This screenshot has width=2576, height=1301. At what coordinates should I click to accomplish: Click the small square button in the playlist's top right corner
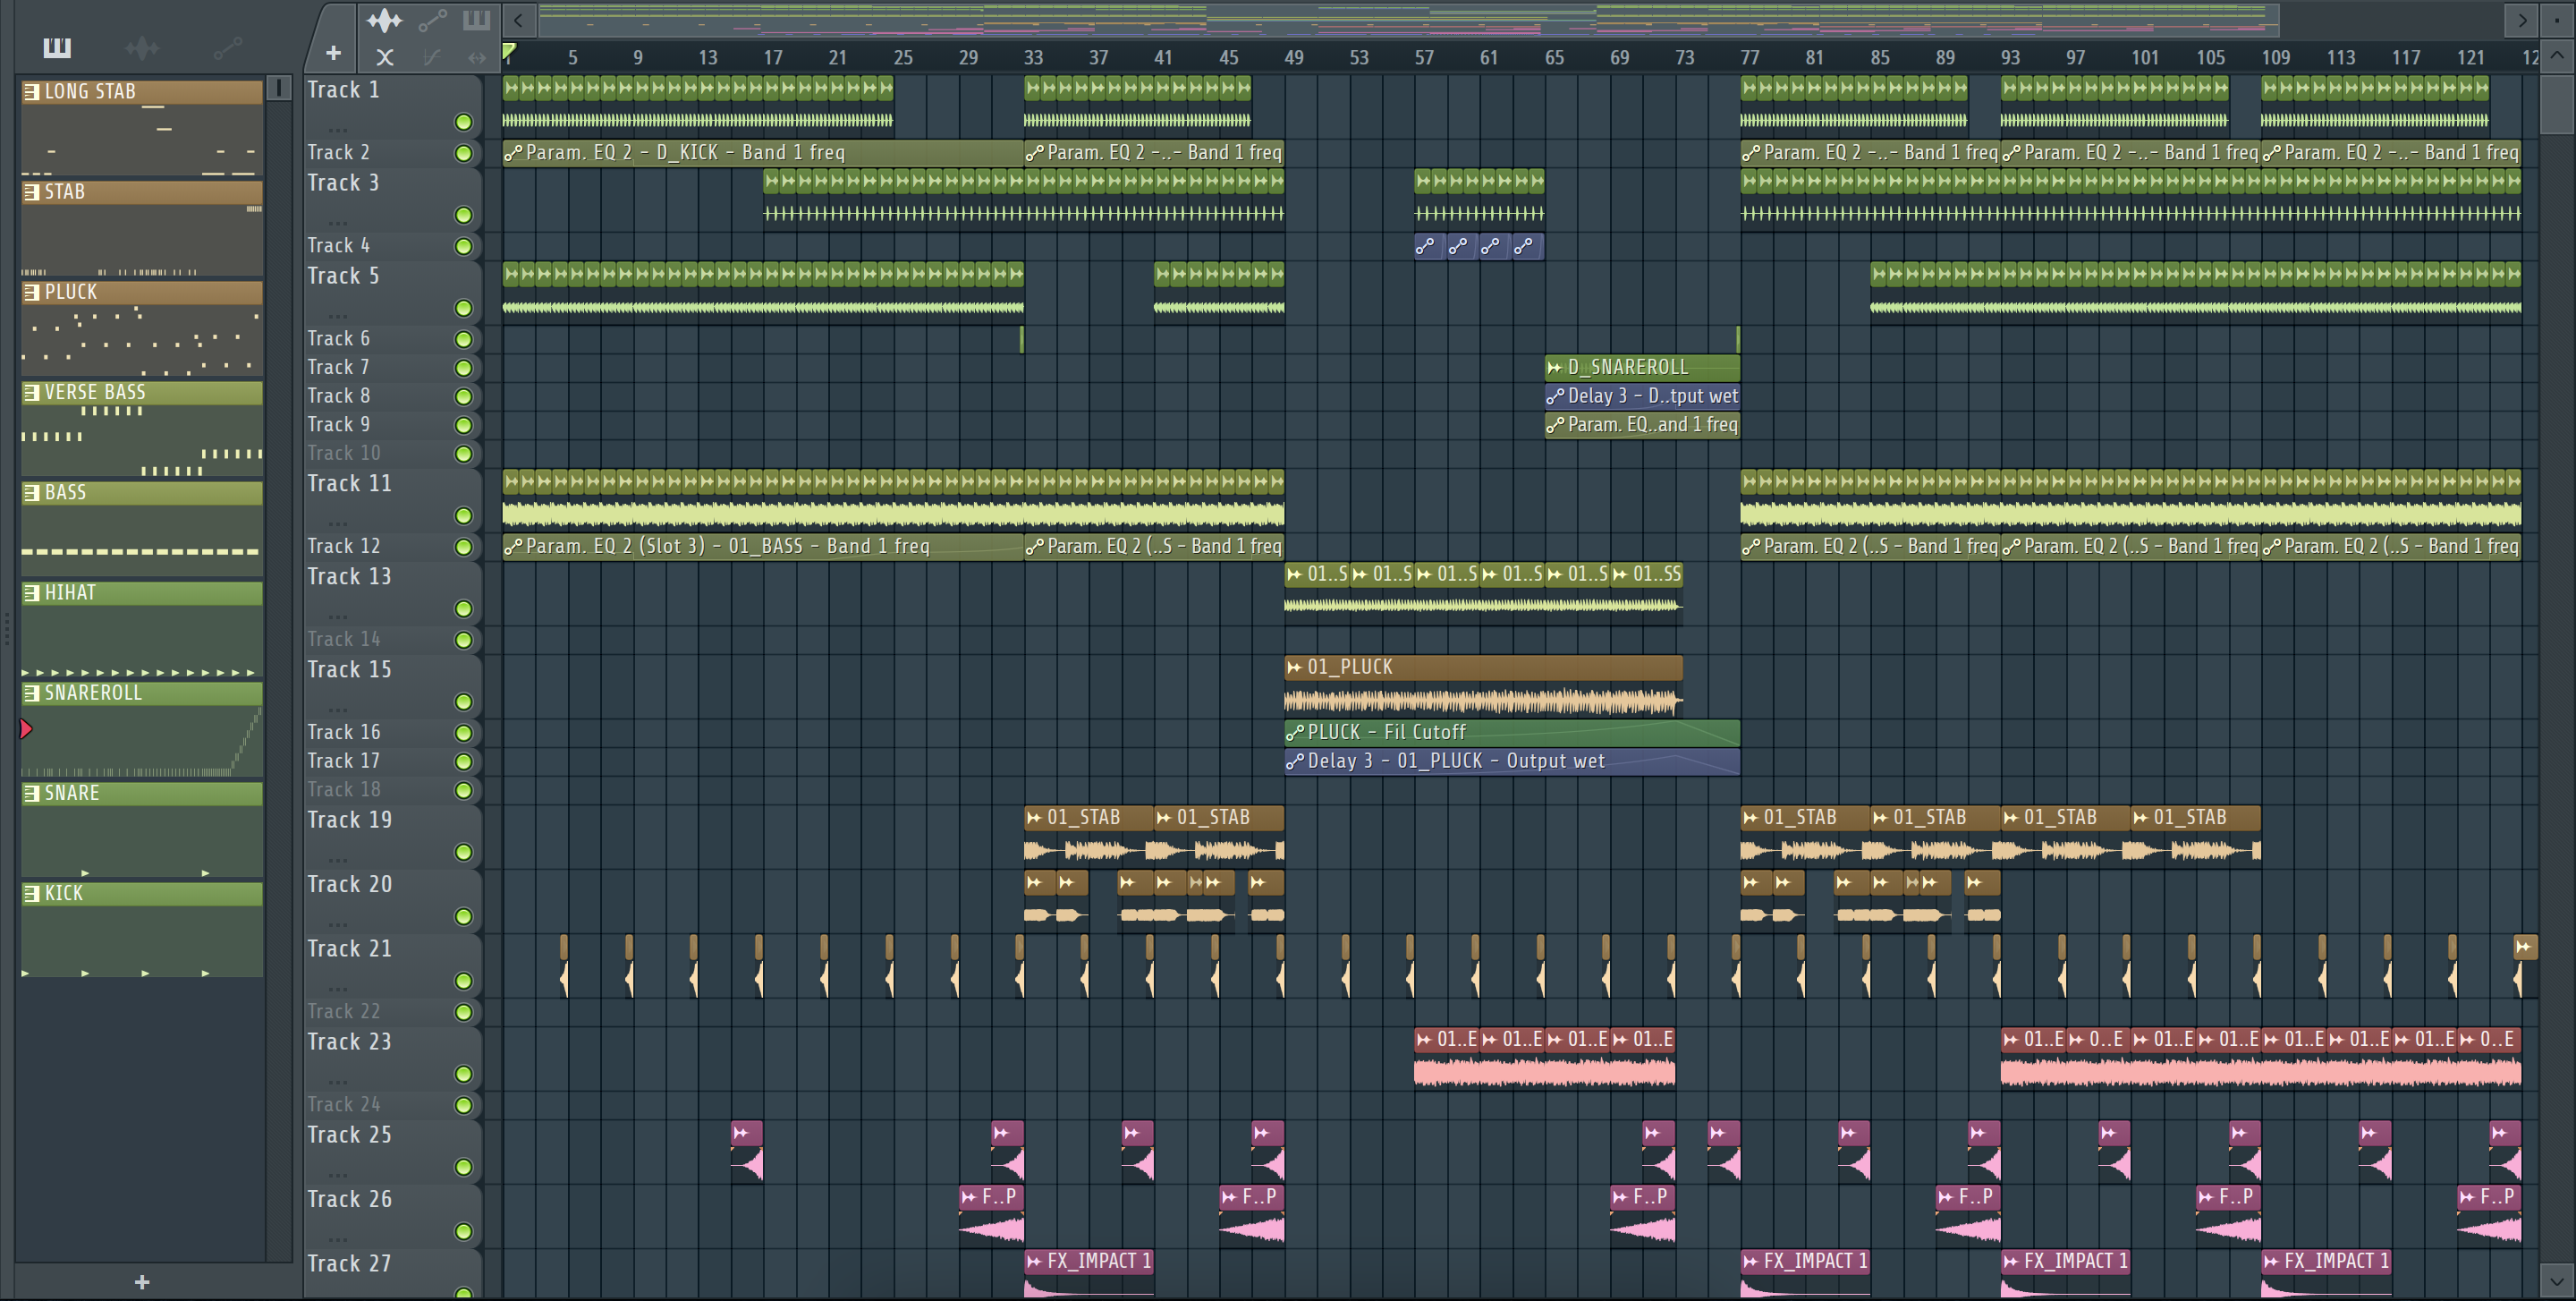tap(2557, 19)
